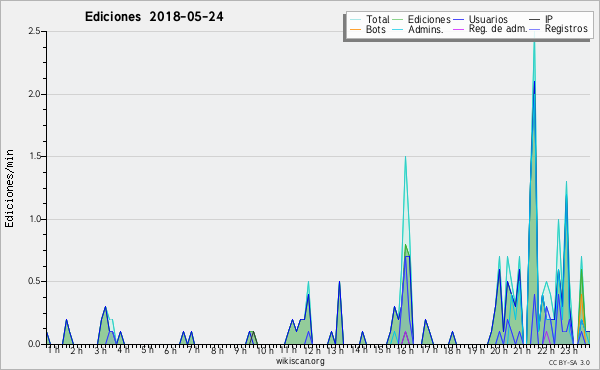
Task: Click the 22 h x-axis label
Action: click(546, 350)
